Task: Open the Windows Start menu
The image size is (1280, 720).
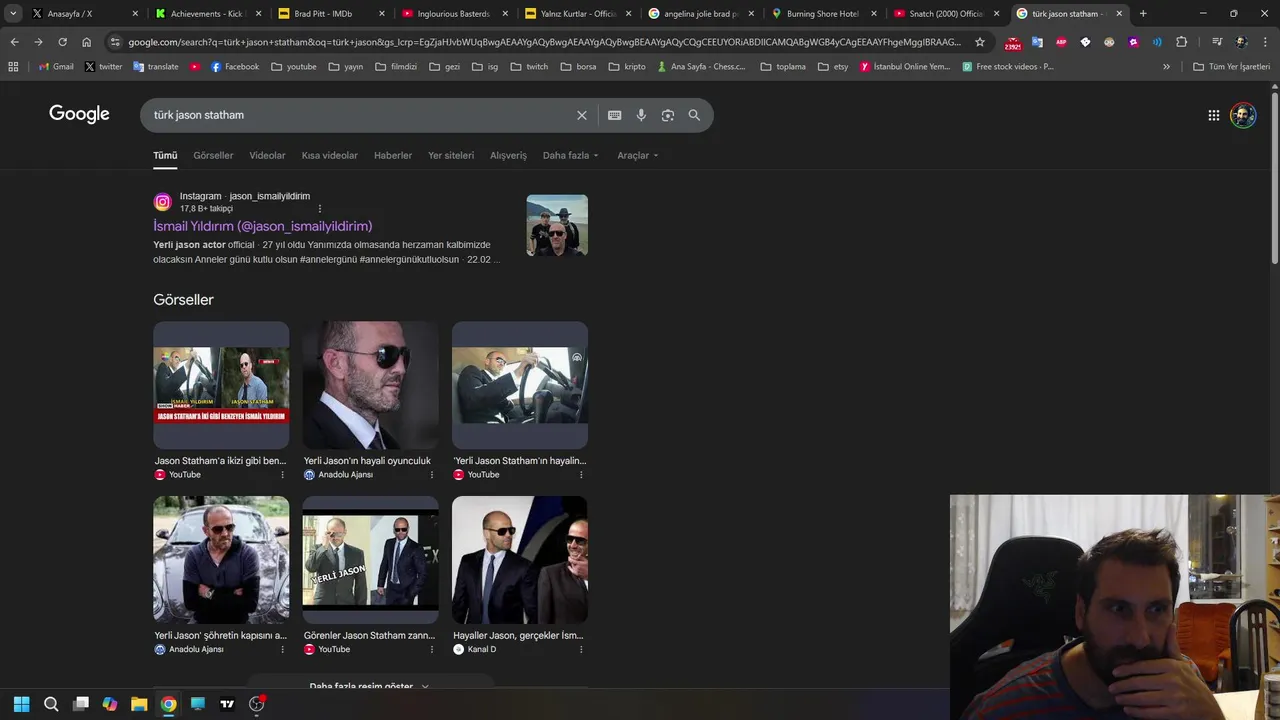Action: click(22, 704)
